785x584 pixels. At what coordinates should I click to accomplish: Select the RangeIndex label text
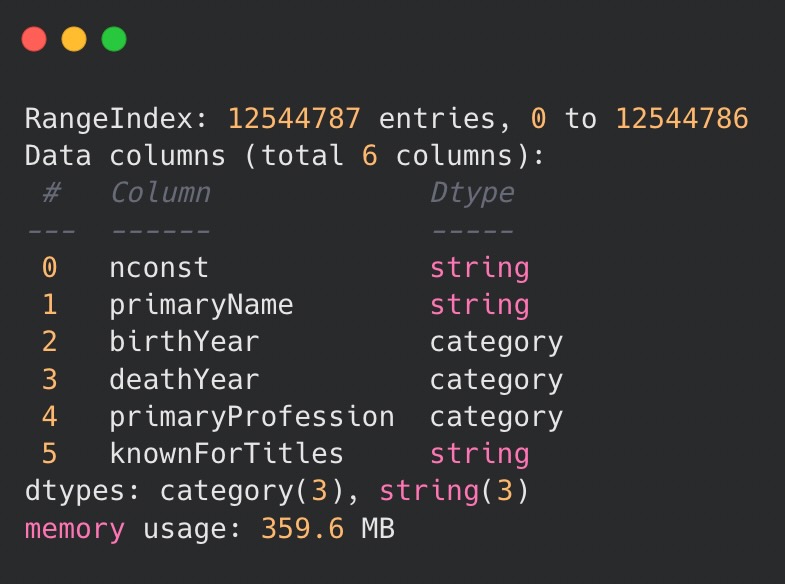click(x=115, y=119)
